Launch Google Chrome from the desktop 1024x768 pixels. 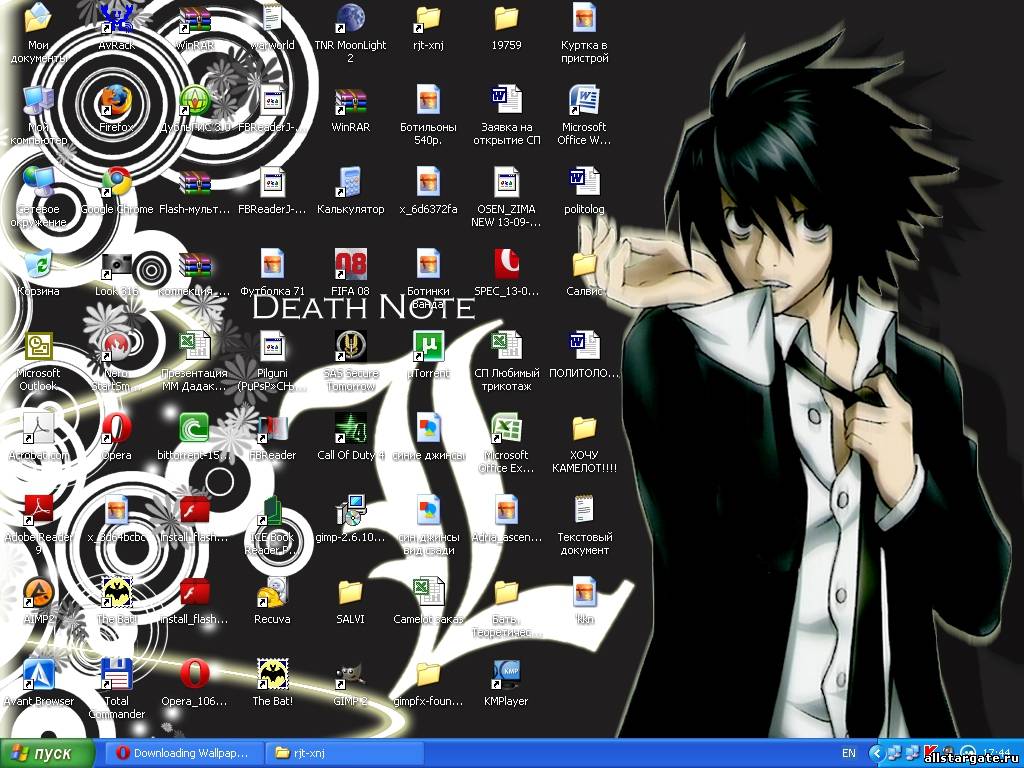tap(116, 182)
